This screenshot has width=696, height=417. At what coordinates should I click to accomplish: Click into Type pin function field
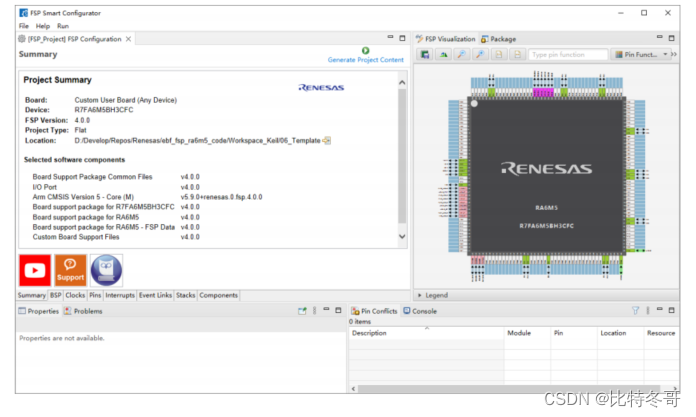point(568,55)
